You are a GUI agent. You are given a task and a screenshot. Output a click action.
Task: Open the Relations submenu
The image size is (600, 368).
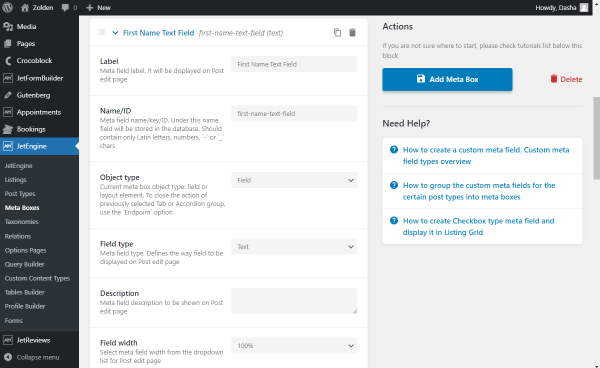(x=18, y=236)
